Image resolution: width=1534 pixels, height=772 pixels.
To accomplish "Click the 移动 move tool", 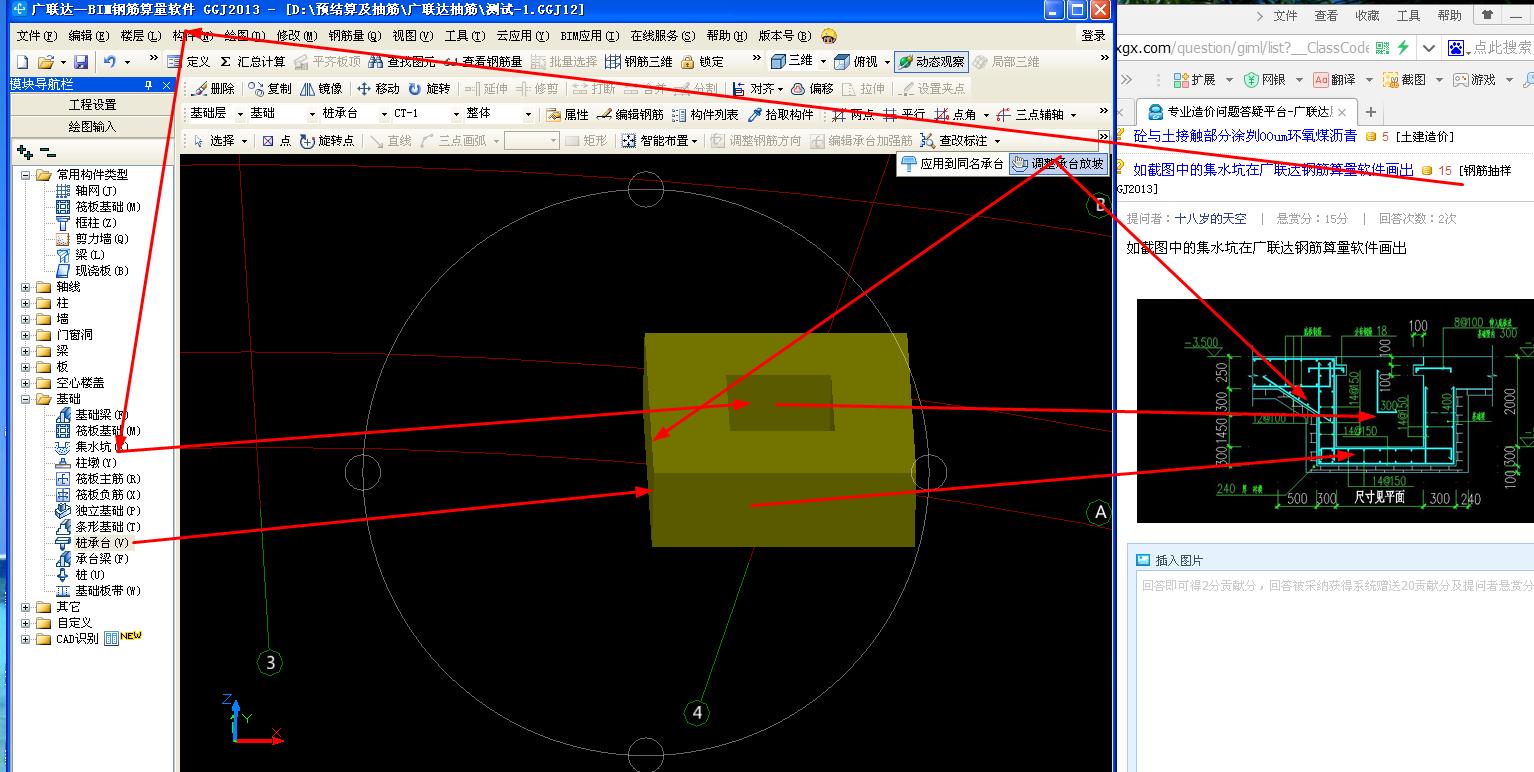I will coord(378,89).
